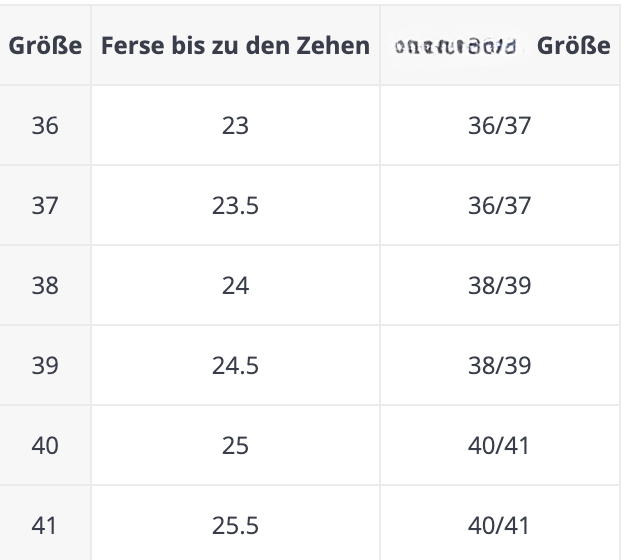Click the 23.5 measurement cell
626x560 pixels.
(236, 206)
